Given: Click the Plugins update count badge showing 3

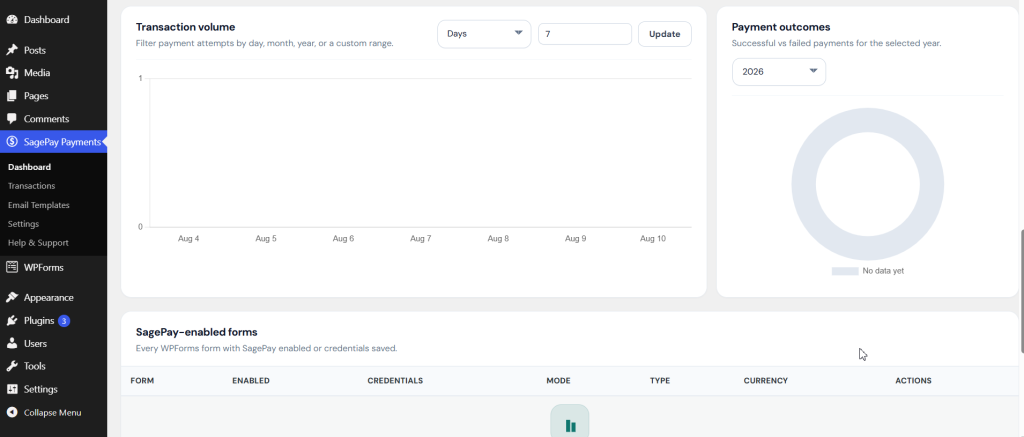Looking at the screenshot, I should tap(64, 321).
